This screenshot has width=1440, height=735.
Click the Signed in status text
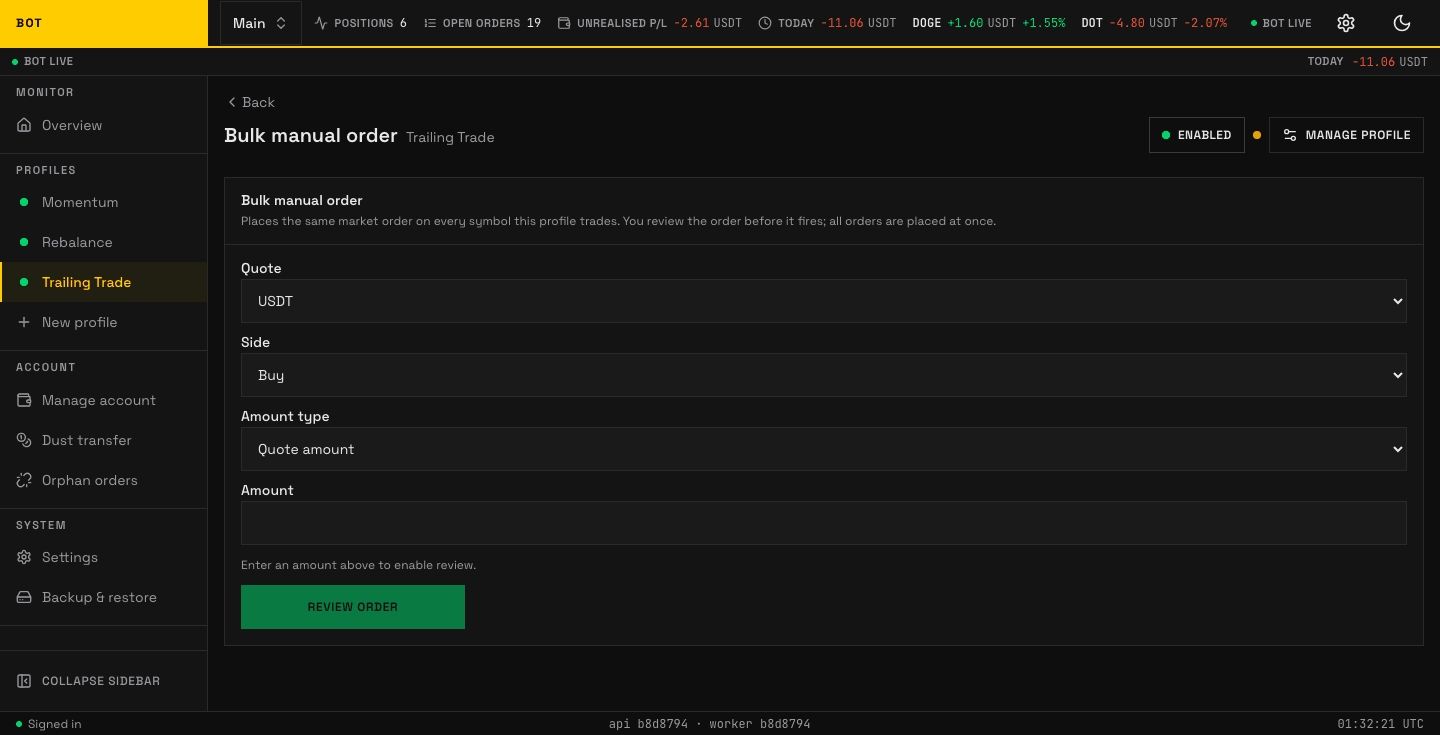54,724
